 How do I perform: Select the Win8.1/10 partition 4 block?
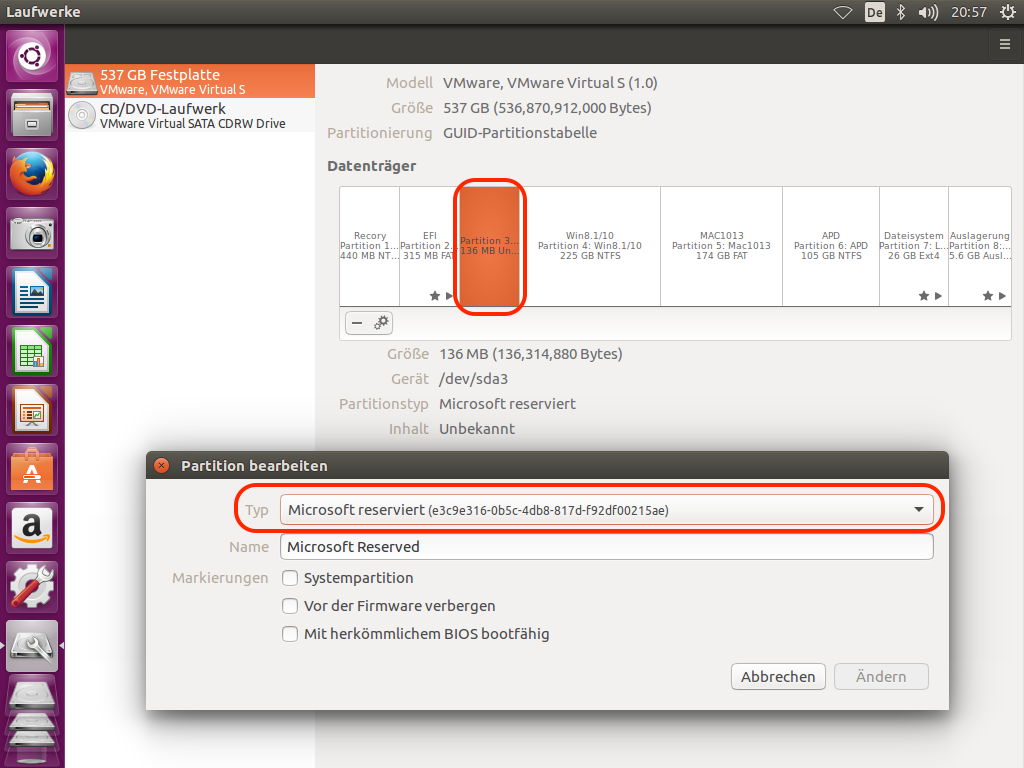coord(590,246)
